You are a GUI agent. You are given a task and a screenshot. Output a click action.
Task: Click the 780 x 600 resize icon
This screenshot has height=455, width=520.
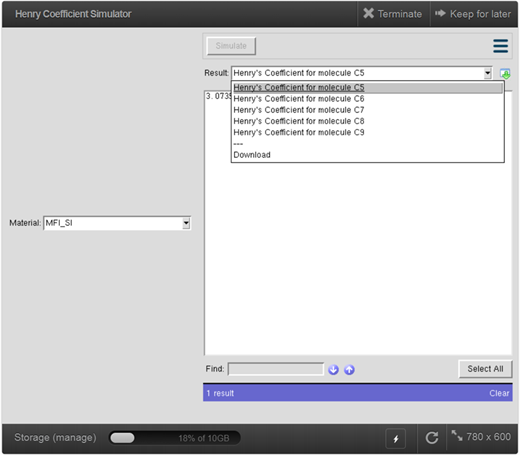pyautogui.click(x=457, y=435)
